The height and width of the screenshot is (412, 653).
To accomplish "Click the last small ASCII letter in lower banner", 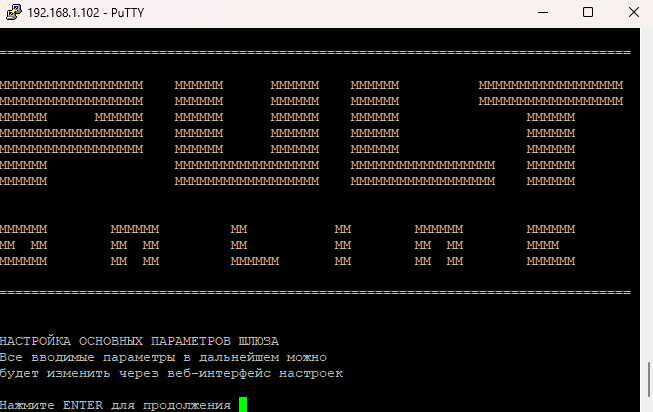I will (x=551, y=245).
